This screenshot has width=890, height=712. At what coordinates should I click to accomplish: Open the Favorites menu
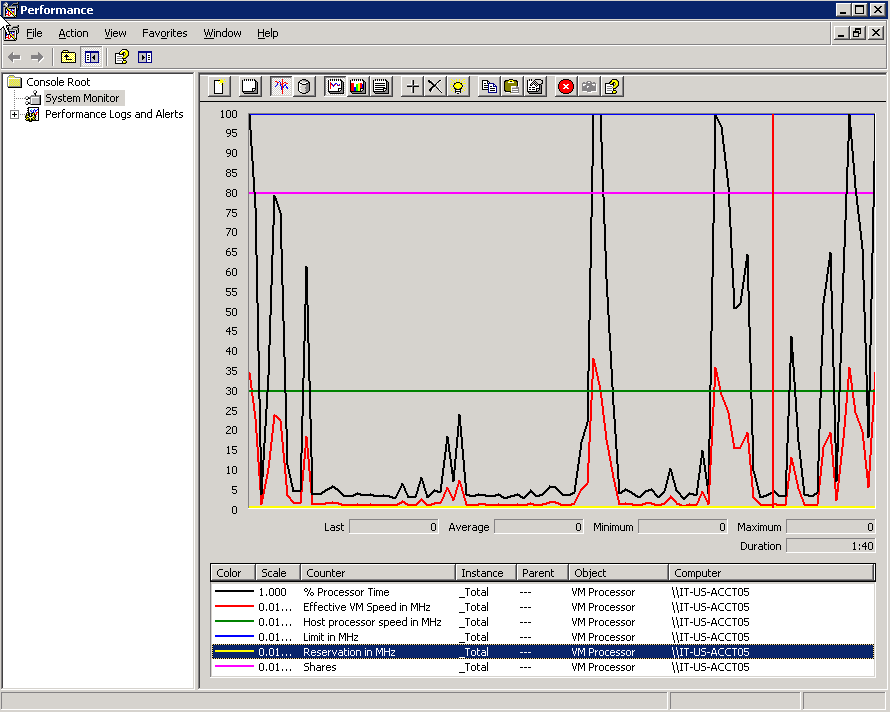(164, 33)
